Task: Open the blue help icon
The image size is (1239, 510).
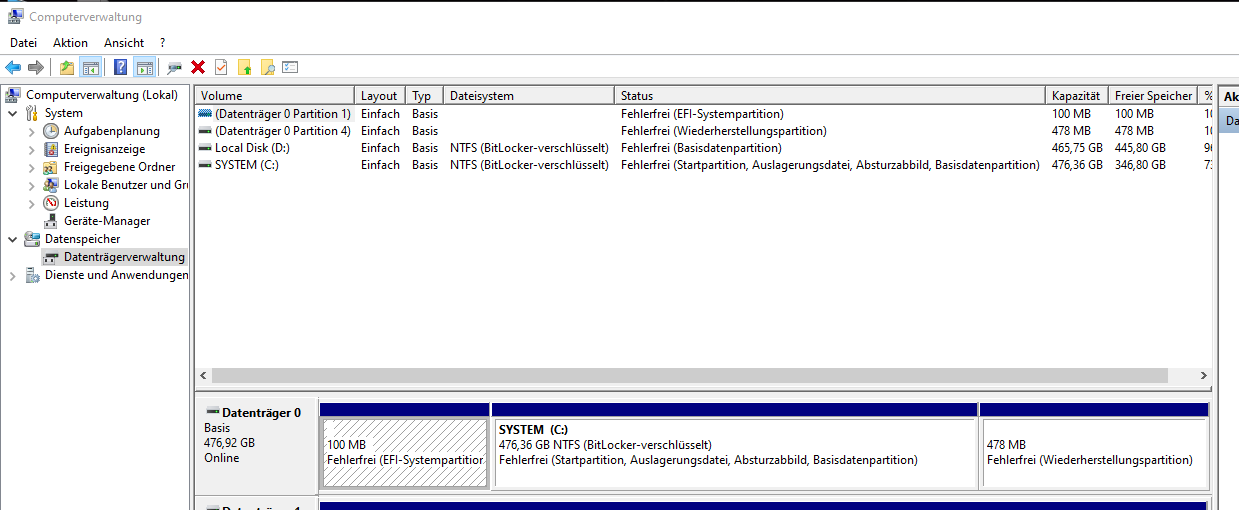Action: (121, 67)
